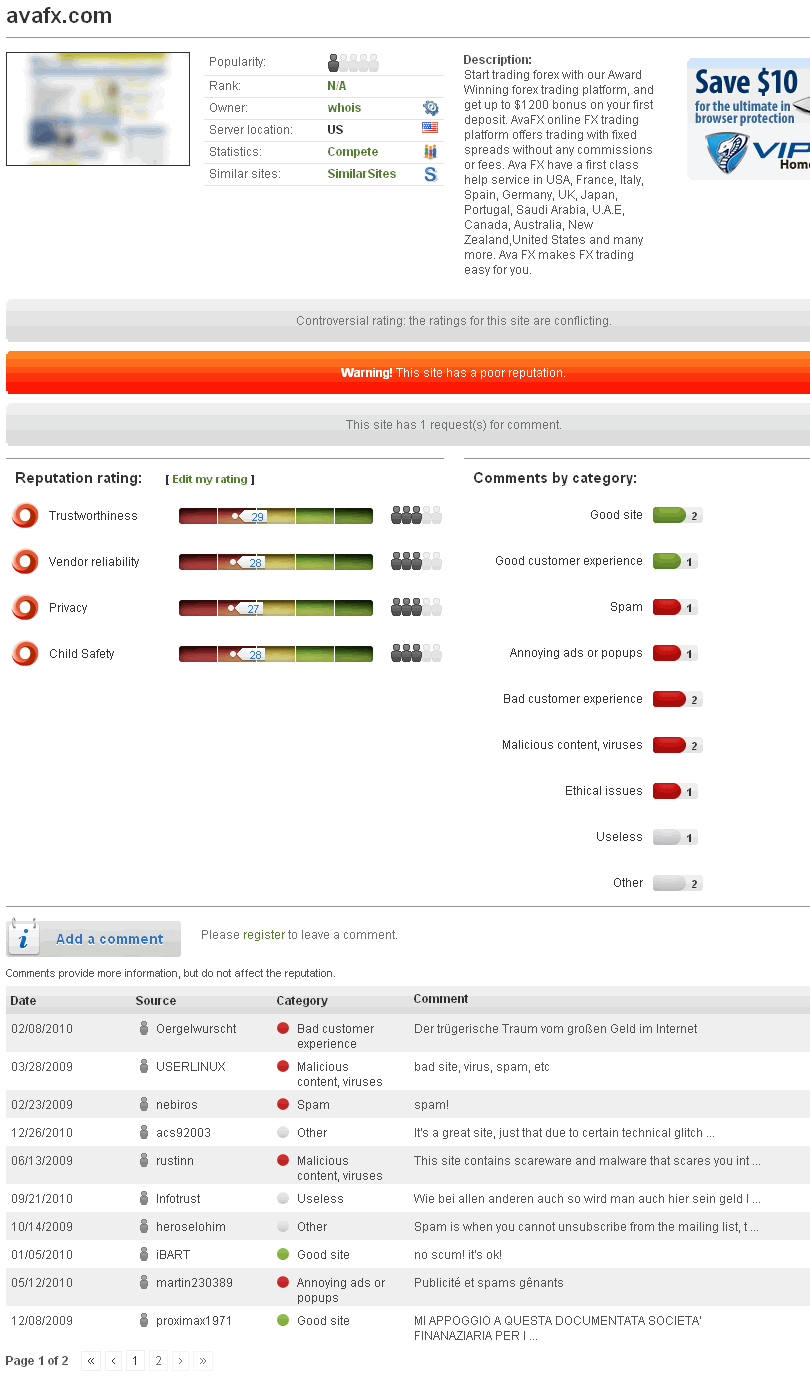Click the Useless category gray pill
Image resolution: width=810 pixels, height=1379 pixels.
pos(675,837)
